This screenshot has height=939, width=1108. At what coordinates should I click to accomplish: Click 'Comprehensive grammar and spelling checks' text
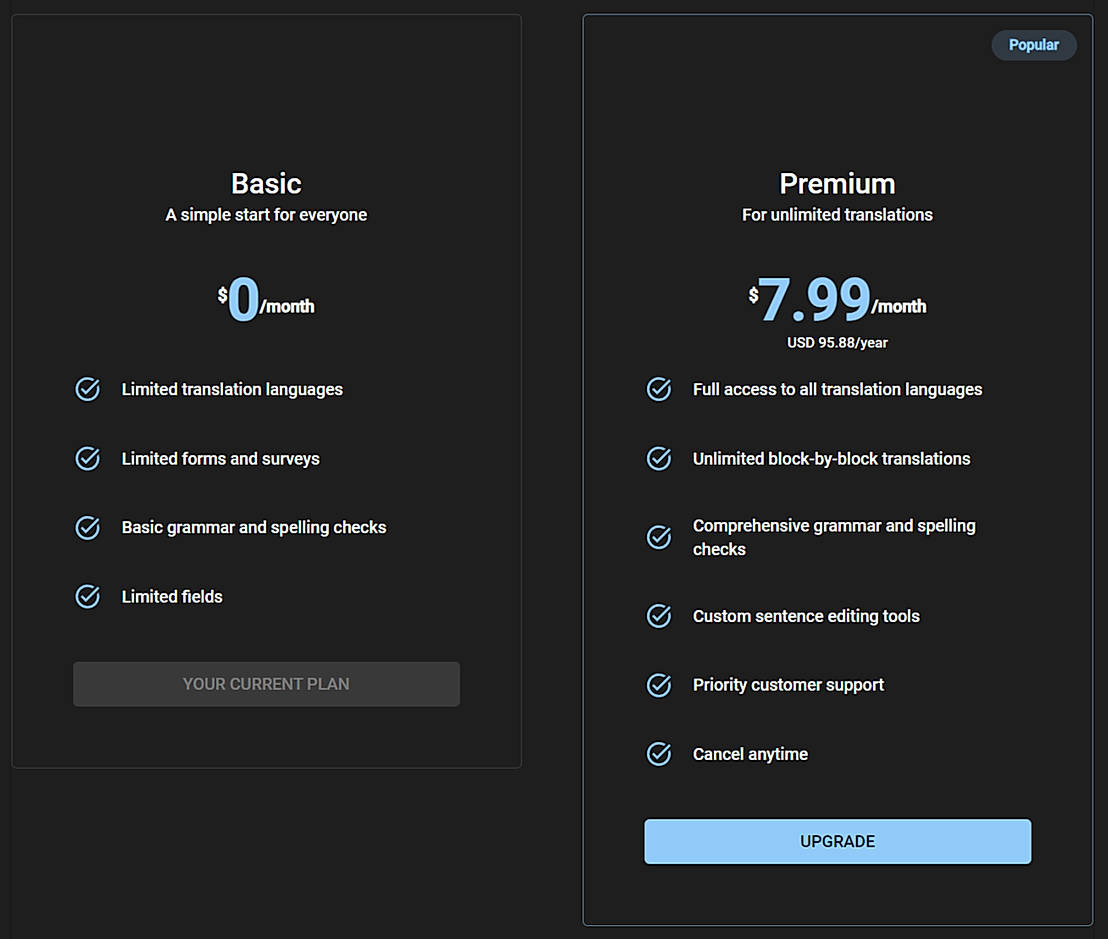(x=834, y=537)
